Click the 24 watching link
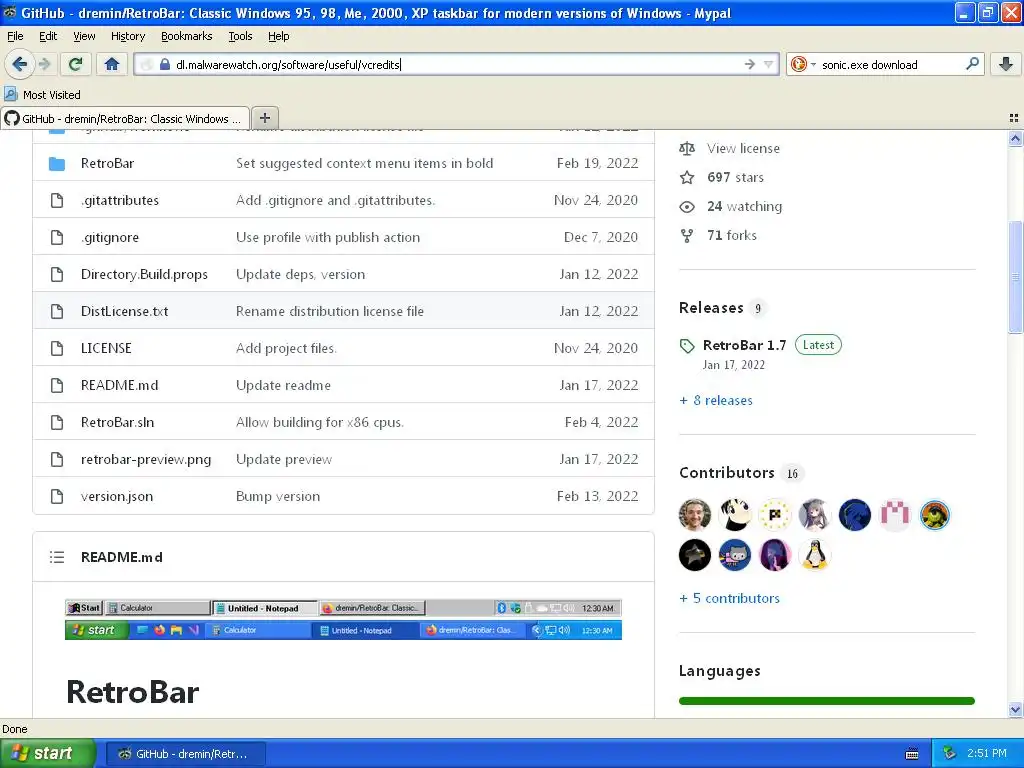1024x768 pixels. point(744,206)
